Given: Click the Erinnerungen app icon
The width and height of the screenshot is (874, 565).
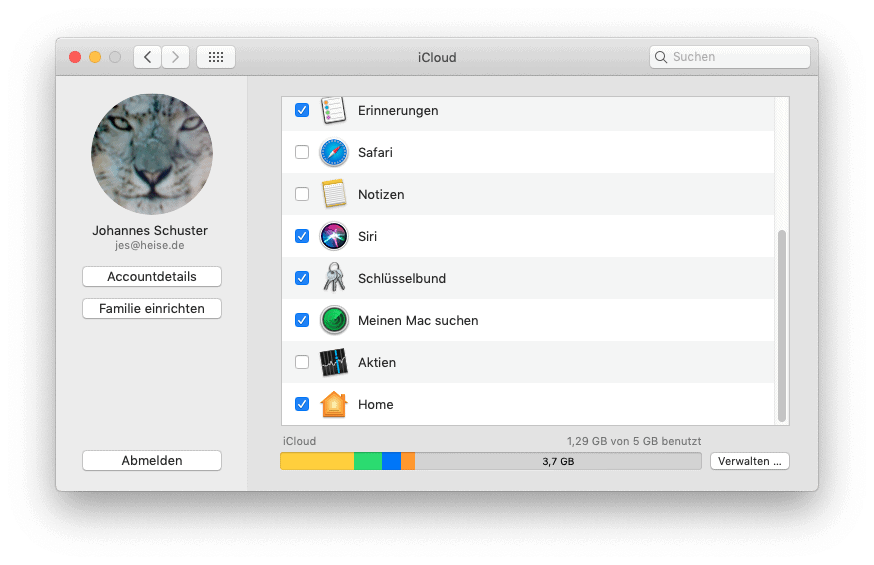Looking at the screenshot, I should 333,110.
